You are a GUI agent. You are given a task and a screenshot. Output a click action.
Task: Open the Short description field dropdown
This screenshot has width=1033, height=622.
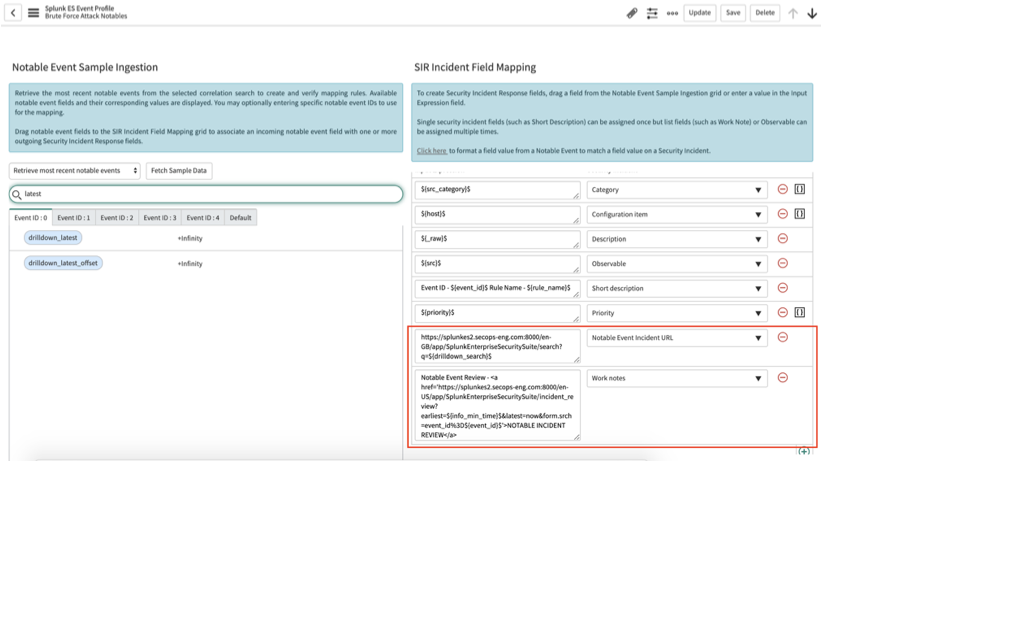click(x=677, y=289)
